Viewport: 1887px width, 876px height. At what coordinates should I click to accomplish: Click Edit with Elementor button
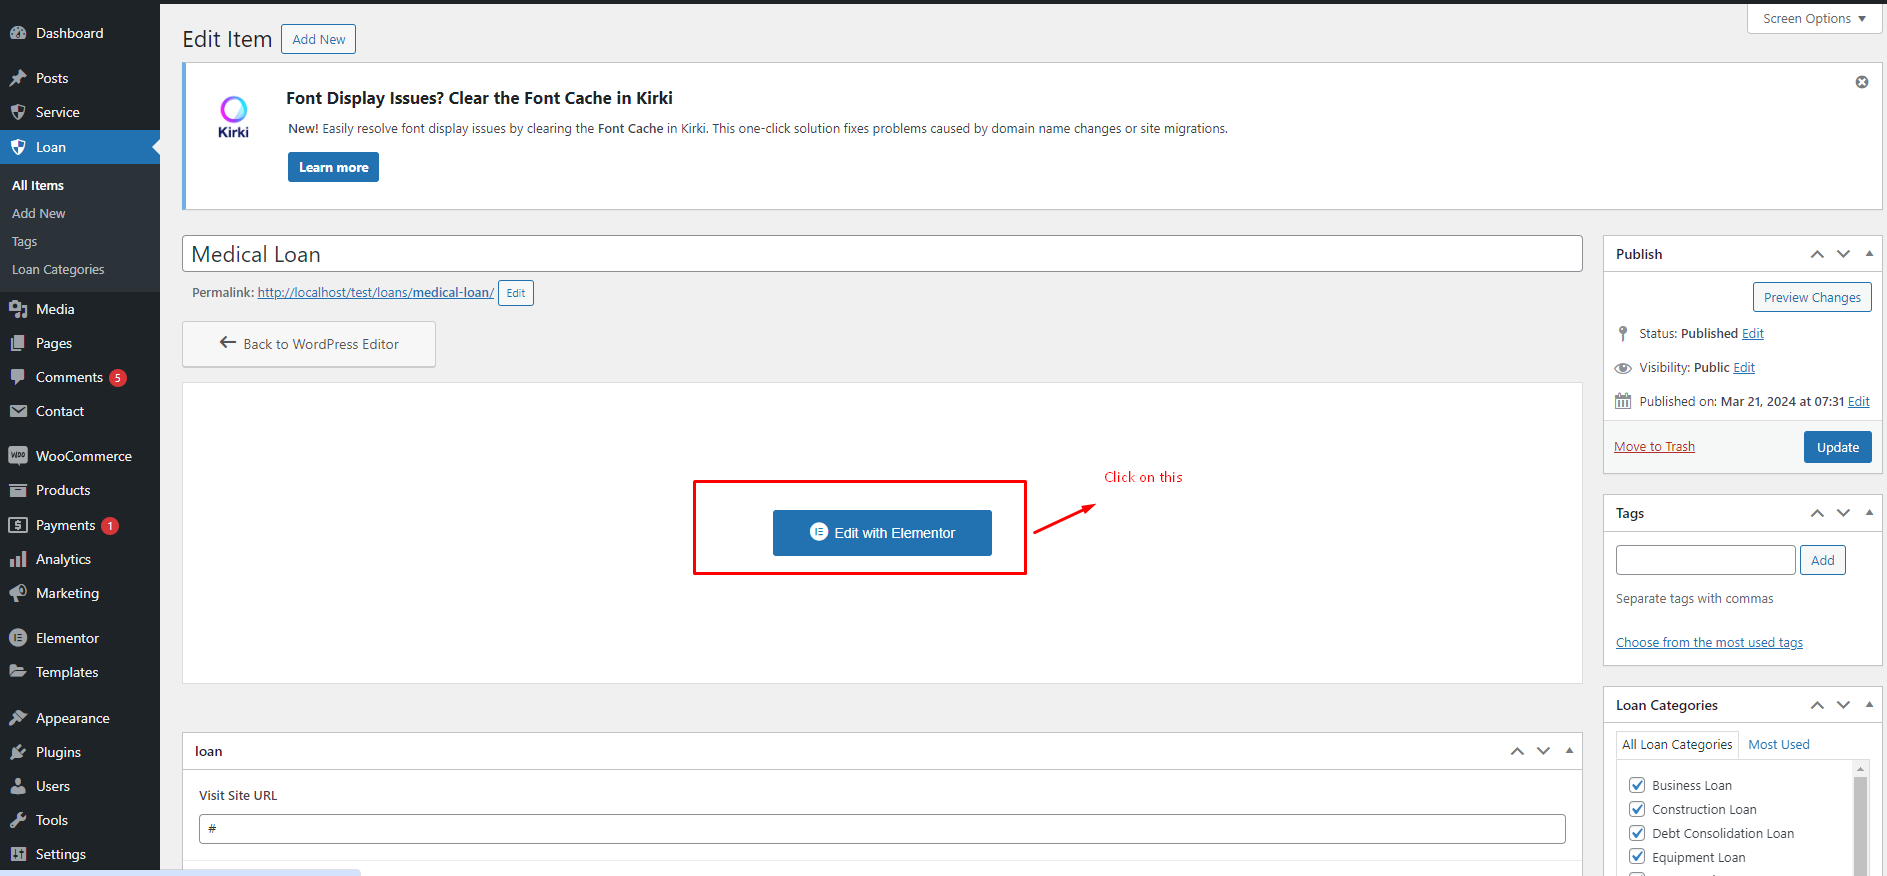882,533
